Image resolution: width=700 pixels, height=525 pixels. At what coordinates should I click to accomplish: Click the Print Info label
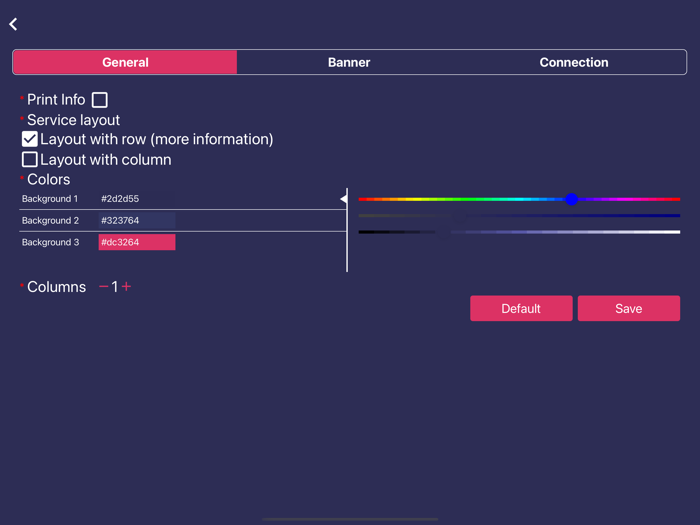click(x=56, y=100)
